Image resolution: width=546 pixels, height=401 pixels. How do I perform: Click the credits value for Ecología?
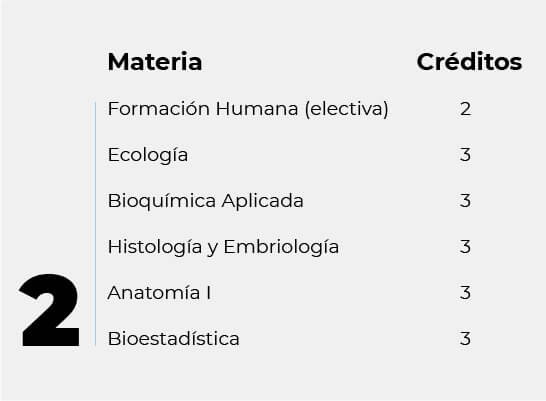(x=466, y=155)
